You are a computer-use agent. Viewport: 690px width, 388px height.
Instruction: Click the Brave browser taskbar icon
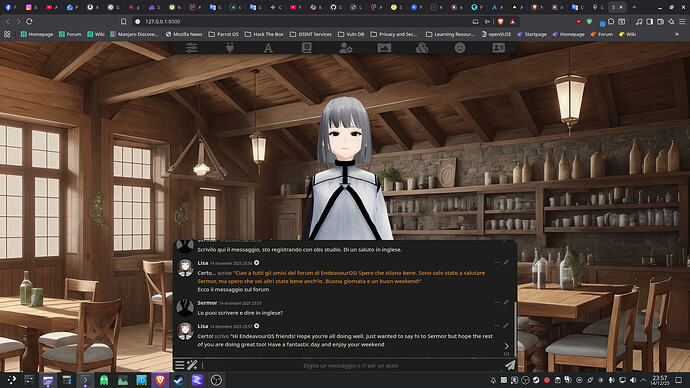point(160,380)
